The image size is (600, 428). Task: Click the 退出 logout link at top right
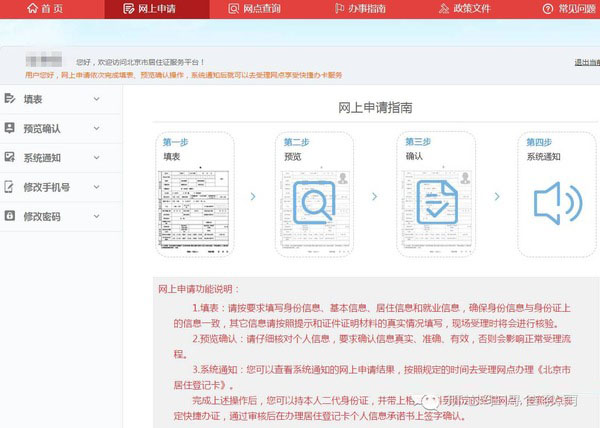(586, 62)
